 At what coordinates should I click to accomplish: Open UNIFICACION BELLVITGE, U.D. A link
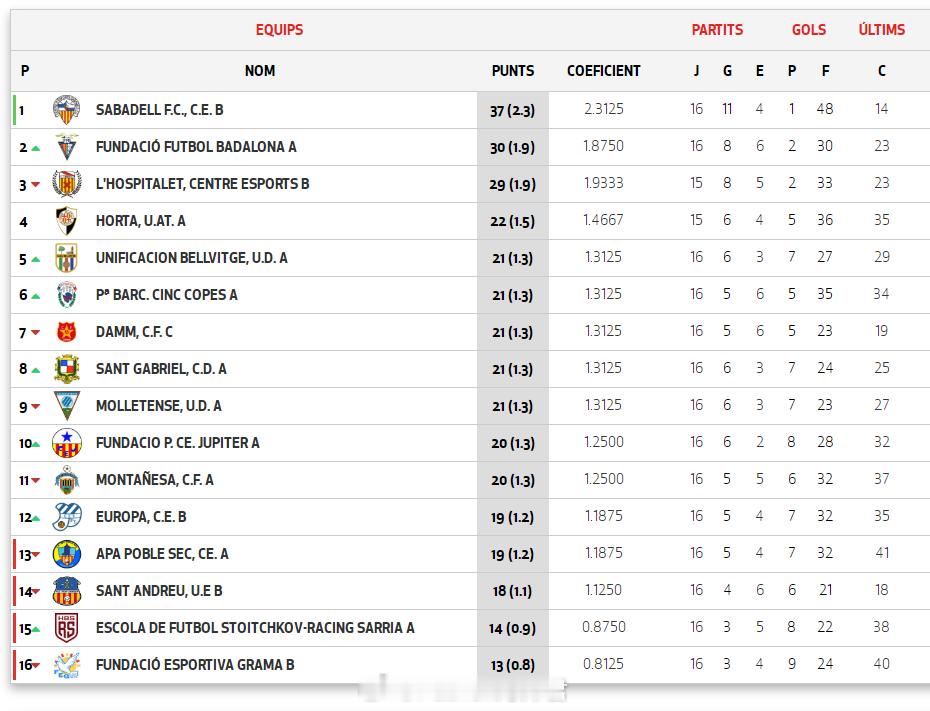tap(192, 258)
